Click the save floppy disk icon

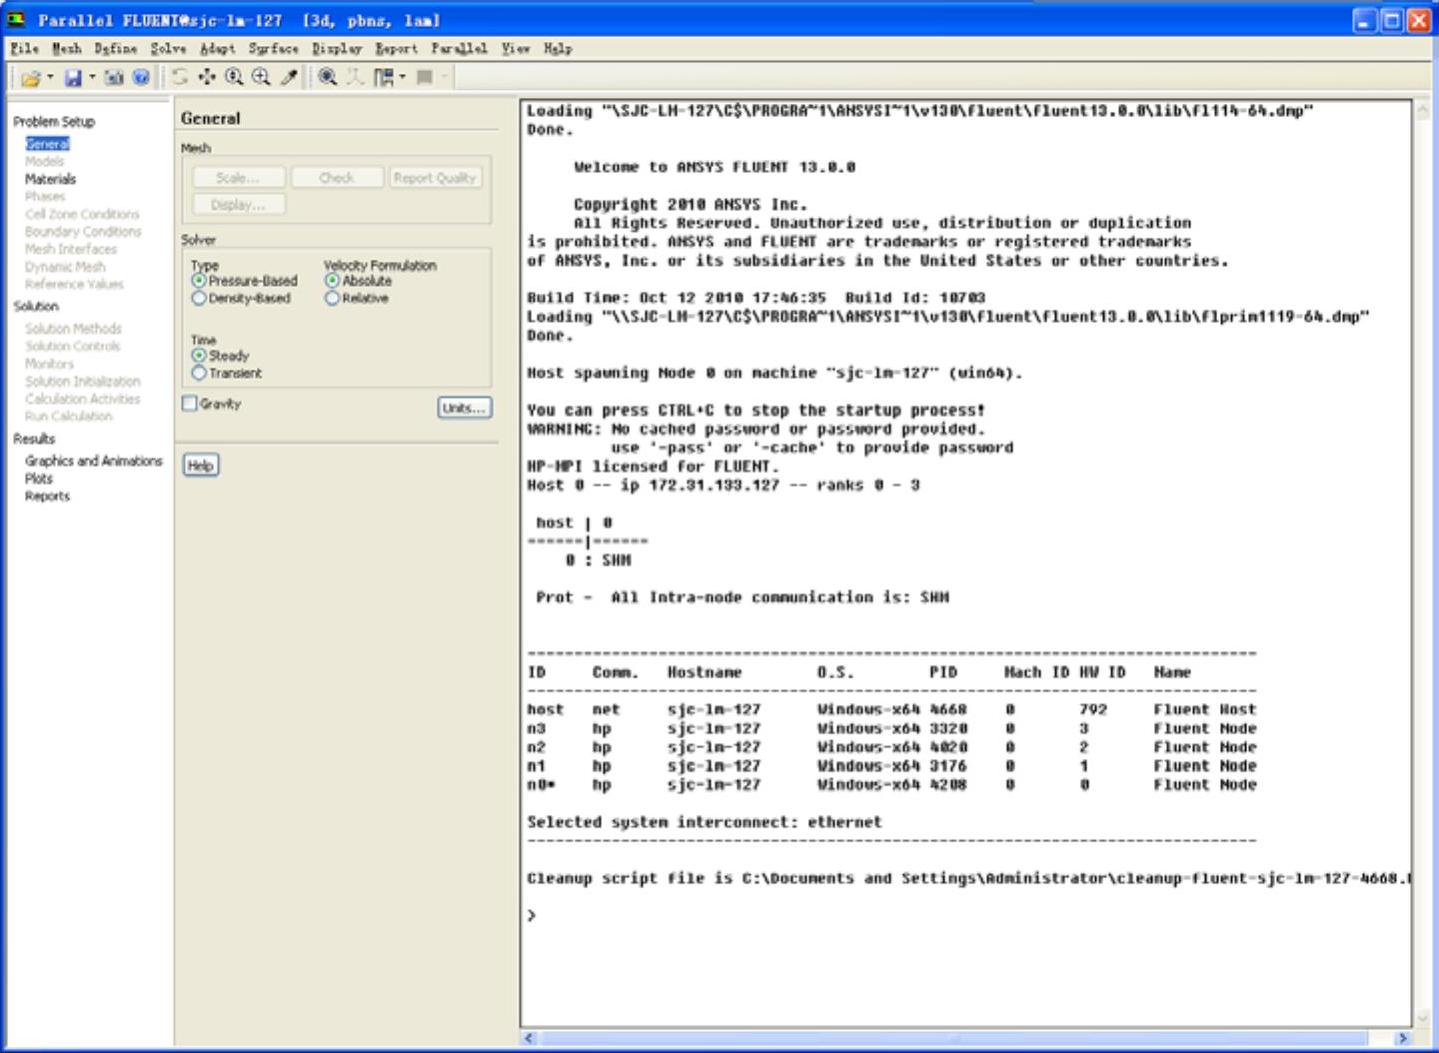pos(73,77)
